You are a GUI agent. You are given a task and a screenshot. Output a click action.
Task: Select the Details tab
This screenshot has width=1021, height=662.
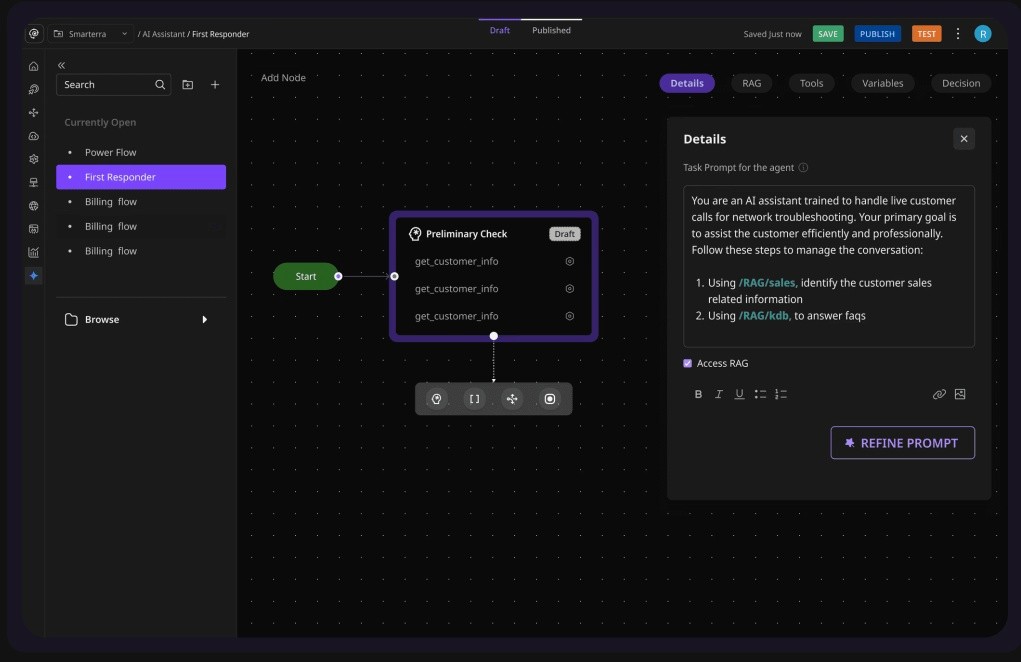687,83
